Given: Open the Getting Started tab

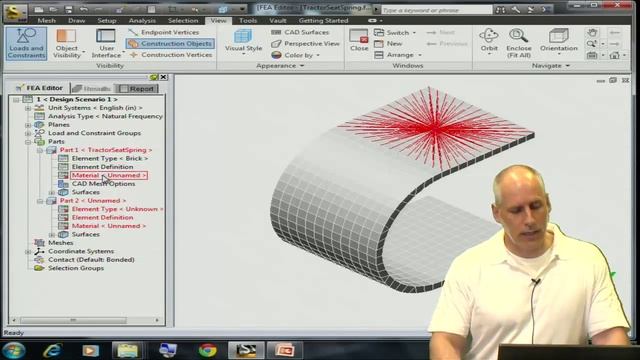Looking at the screenshot, I should coord(323,20).
